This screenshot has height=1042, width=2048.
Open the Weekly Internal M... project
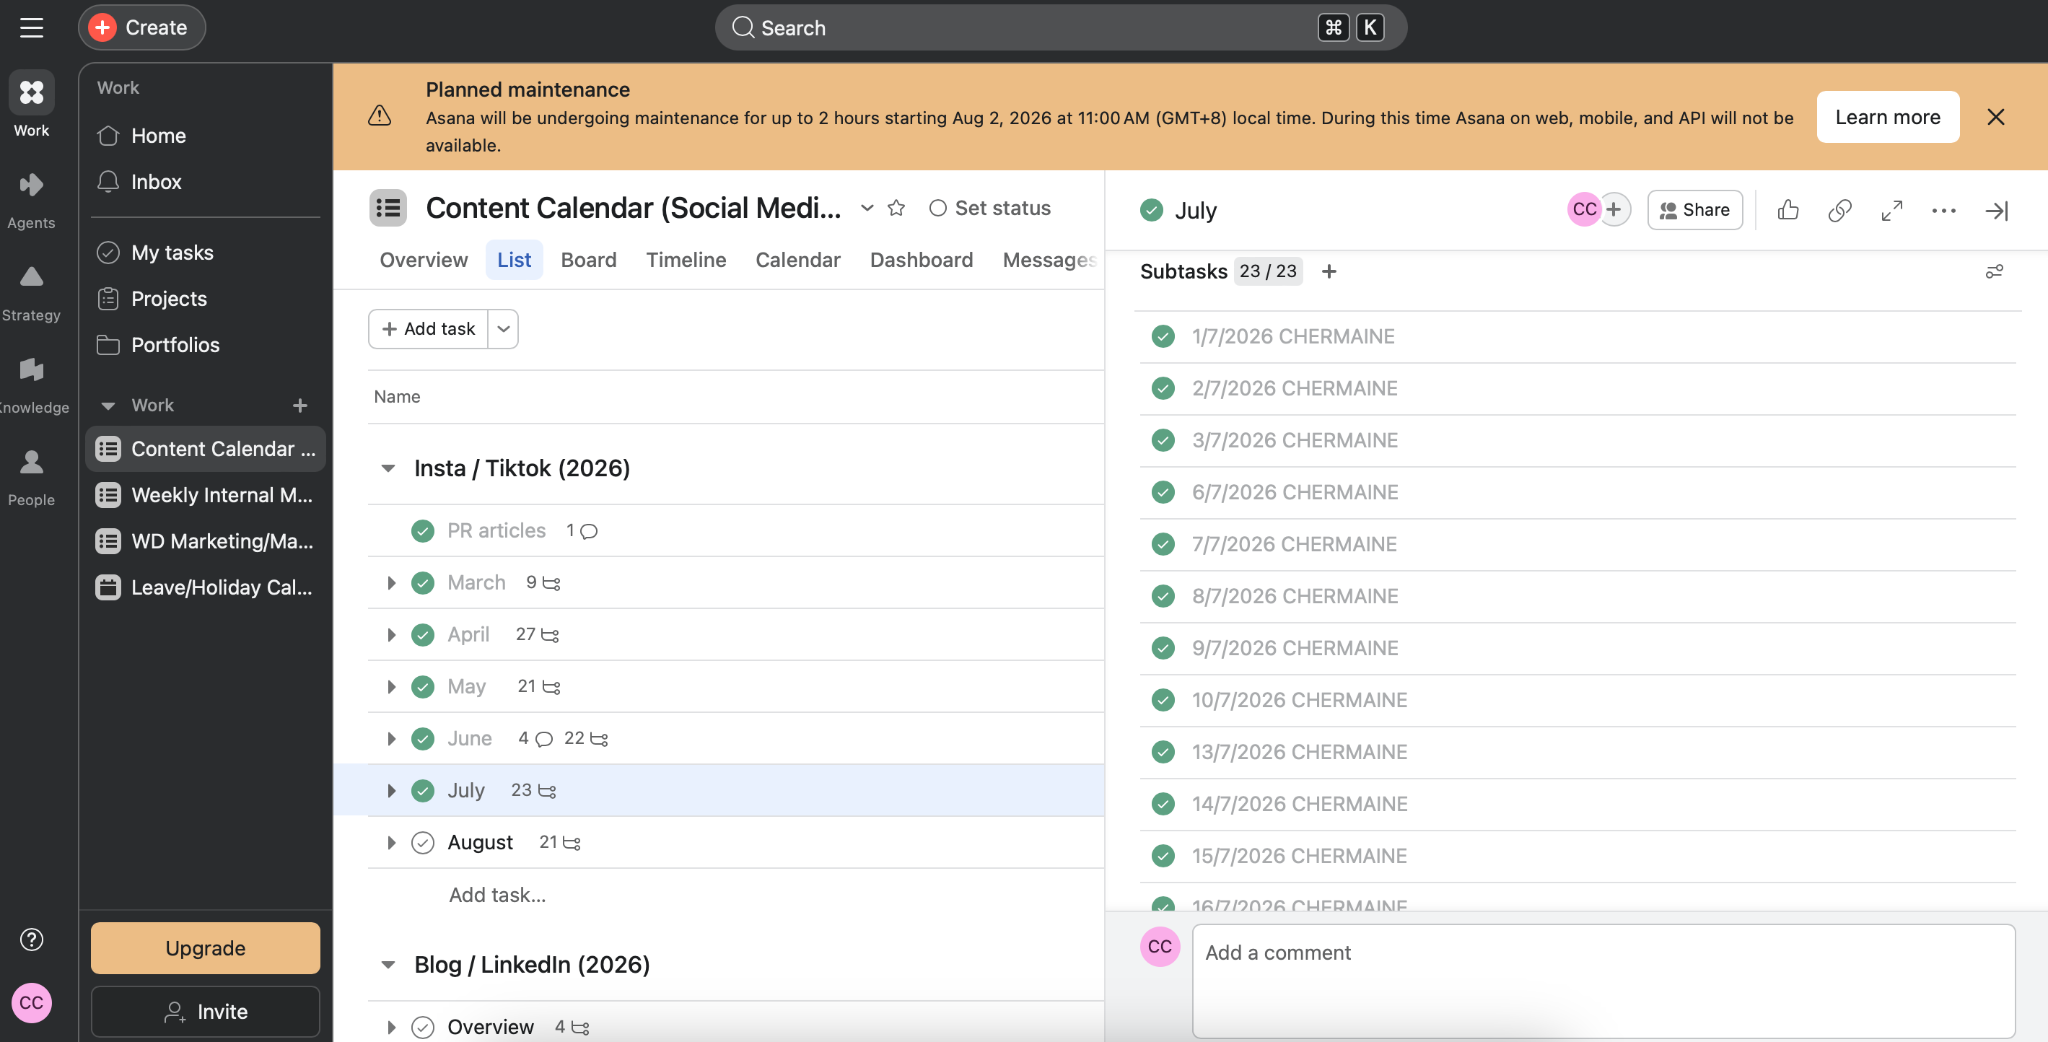pyautogui.click(x=205, y=495)
